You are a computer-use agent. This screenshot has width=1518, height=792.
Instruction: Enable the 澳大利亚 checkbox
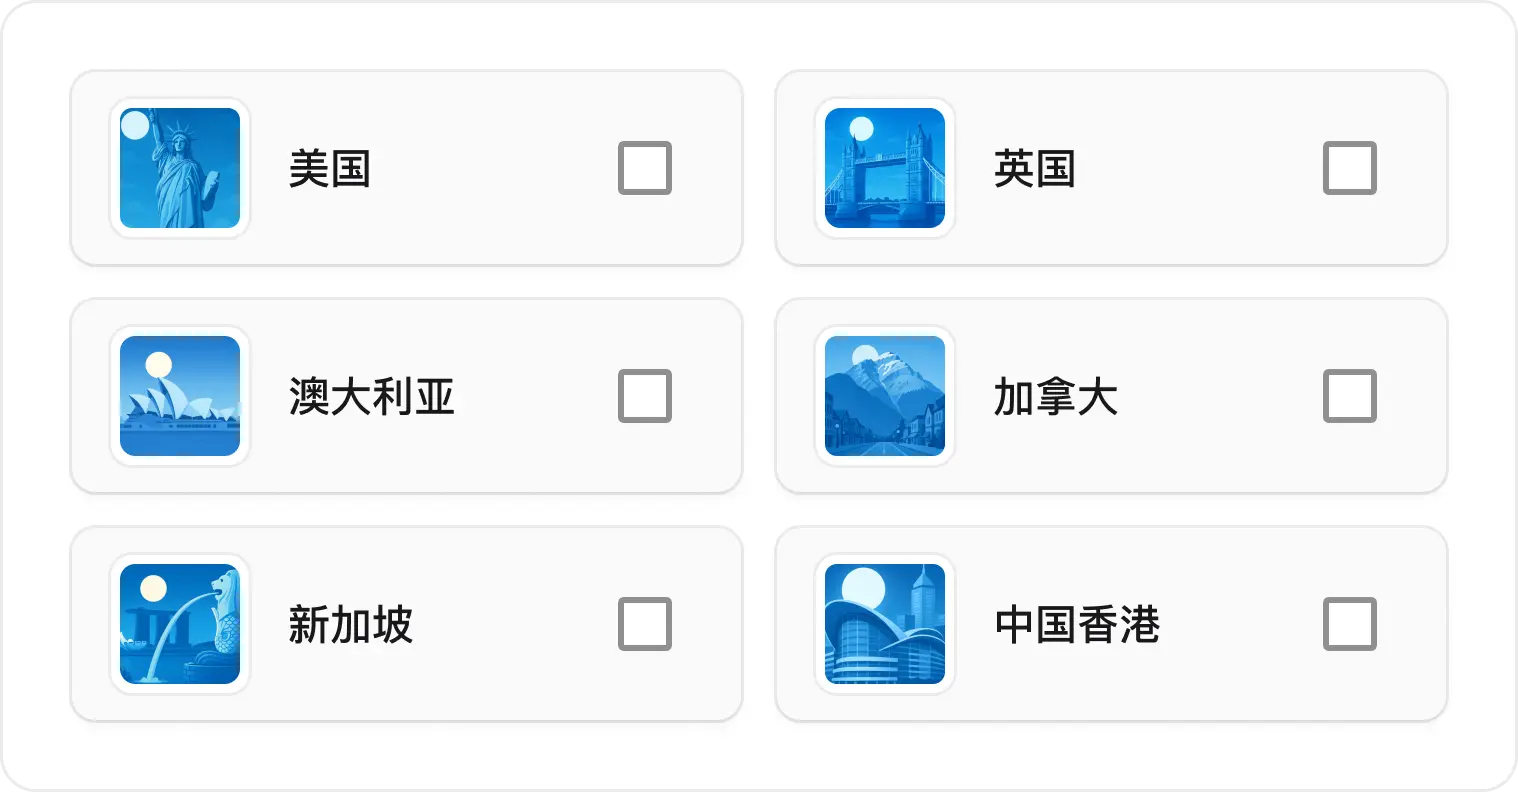click(x=645, y=396)
